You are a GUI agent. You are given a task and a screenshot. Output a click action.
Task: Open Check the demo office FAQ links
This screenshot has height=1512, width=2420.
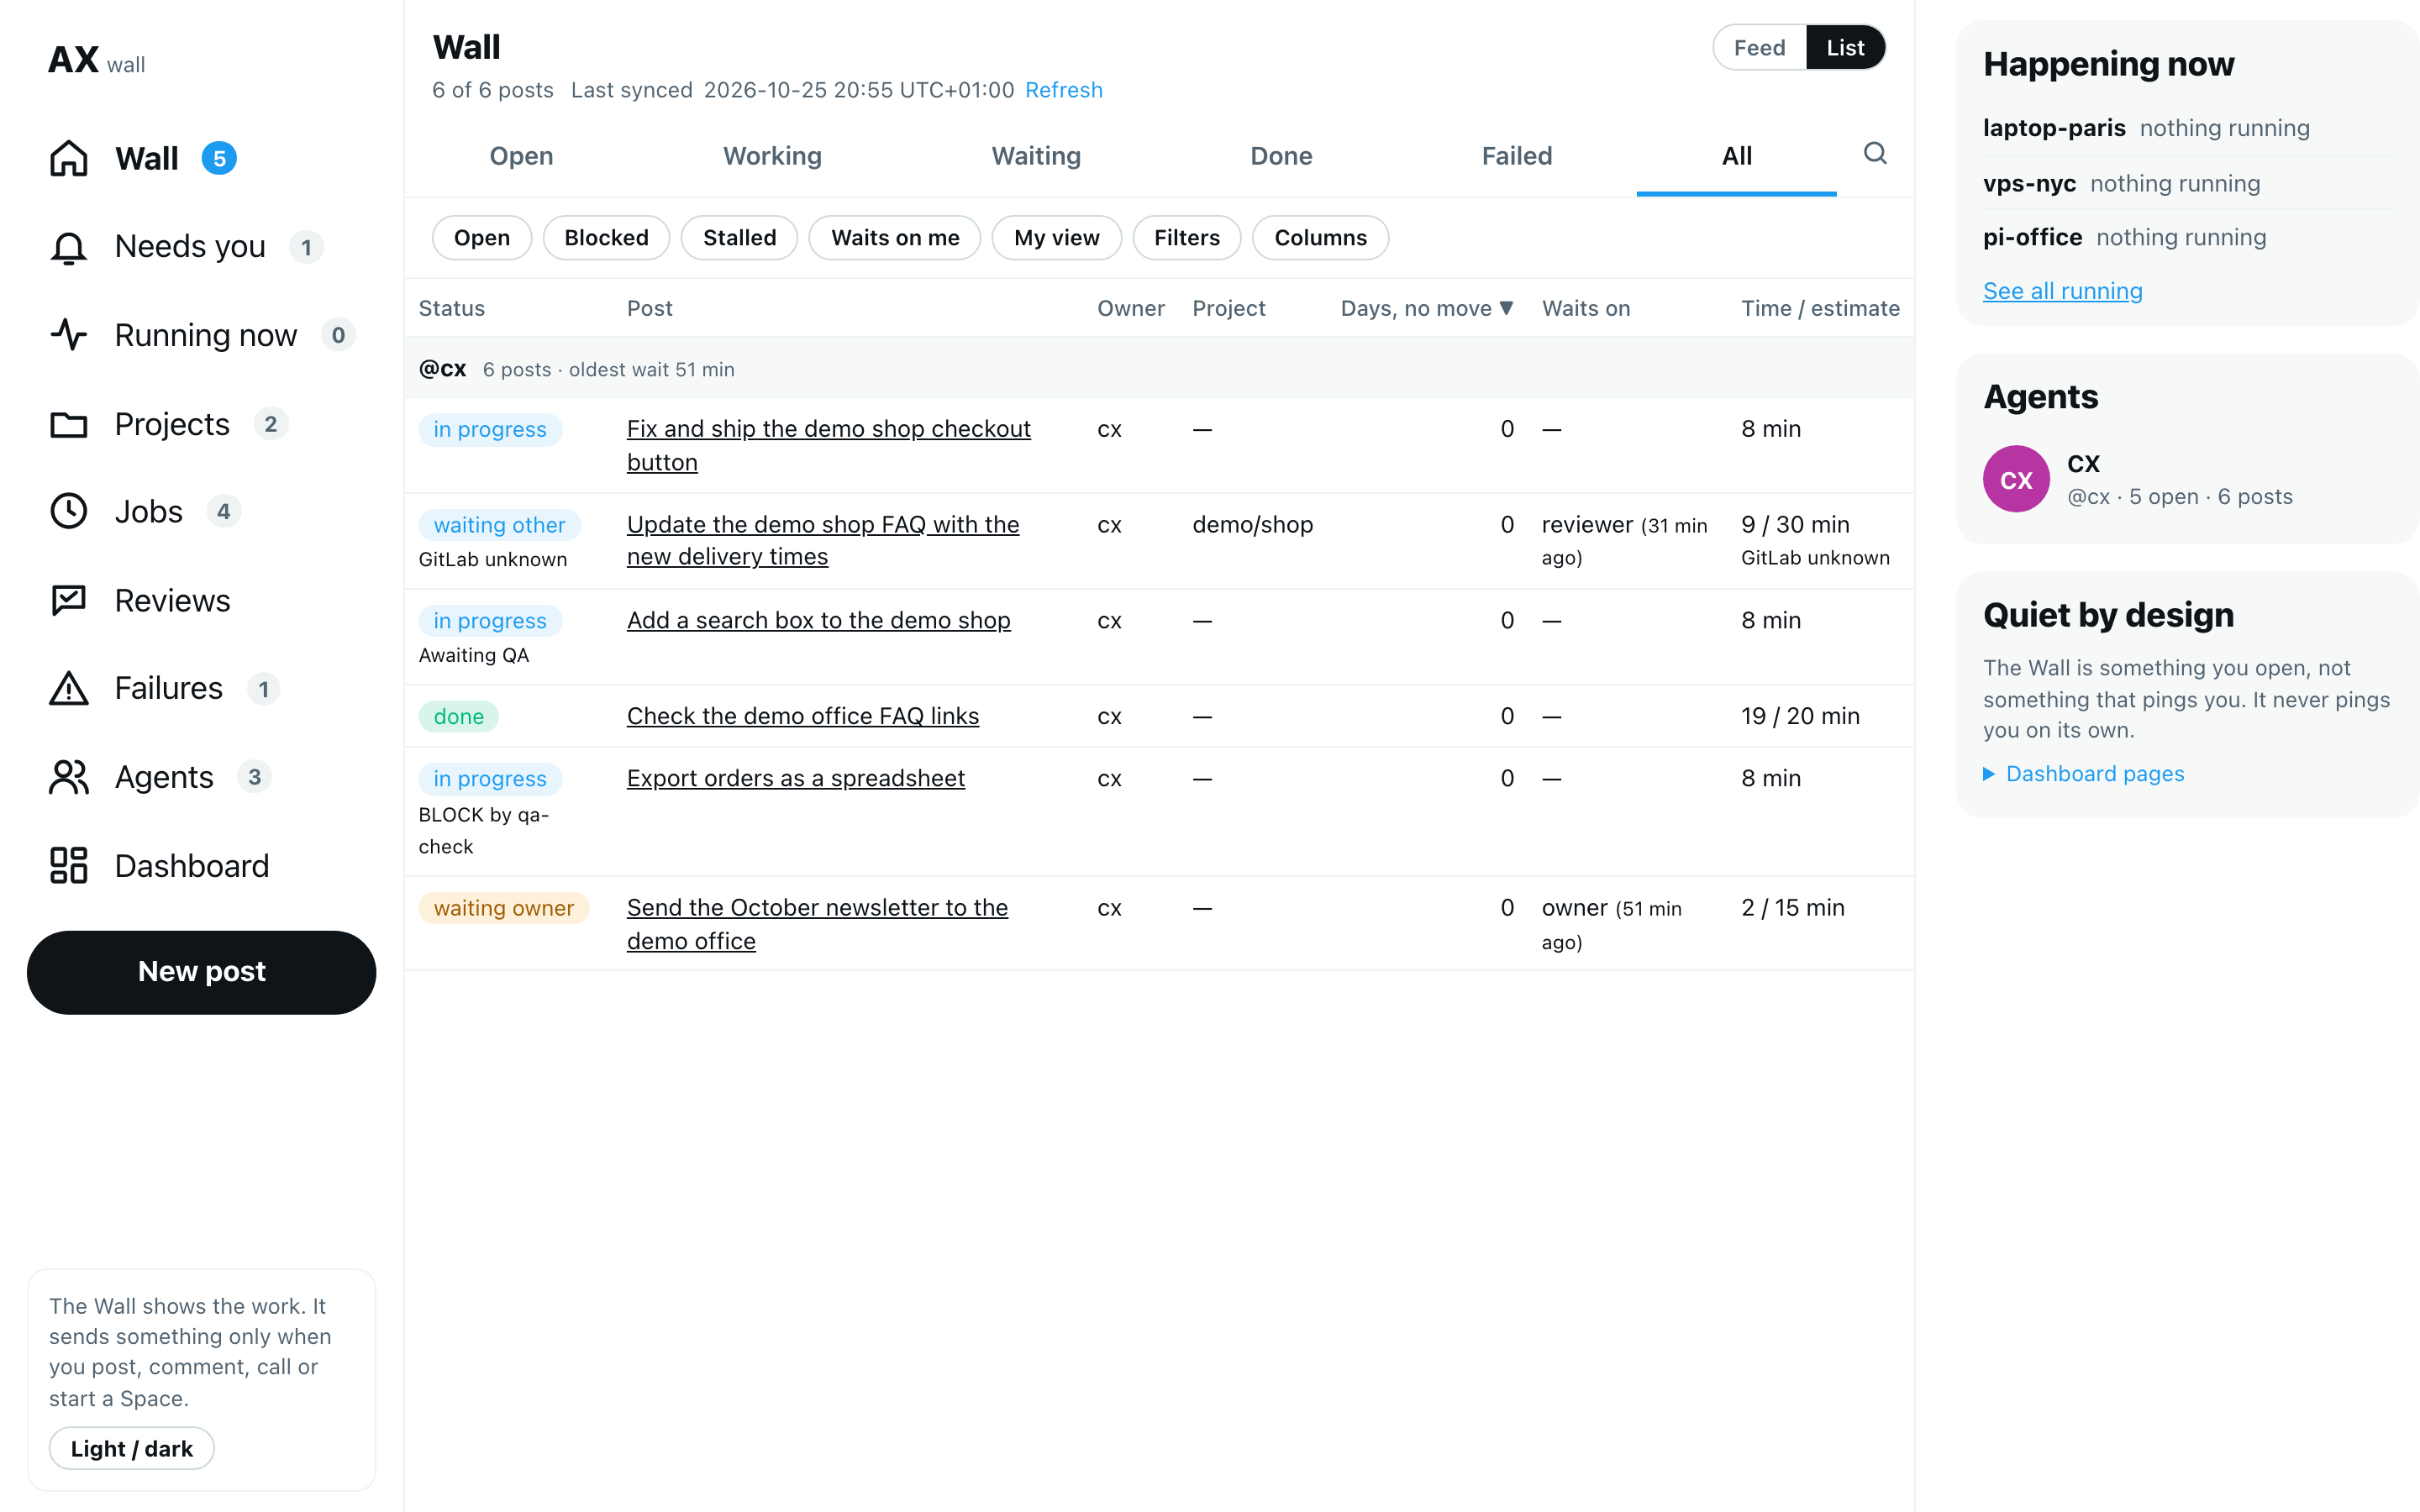[803, 716]
